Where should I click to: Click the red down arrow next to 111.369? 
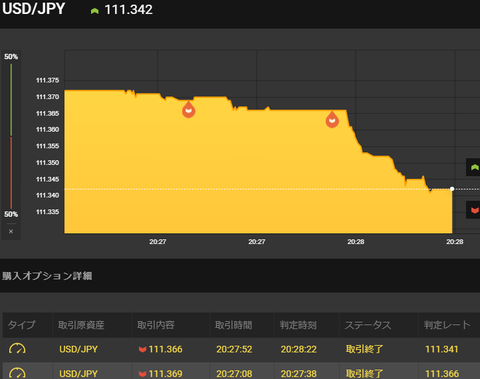click(x=142, y=374)
